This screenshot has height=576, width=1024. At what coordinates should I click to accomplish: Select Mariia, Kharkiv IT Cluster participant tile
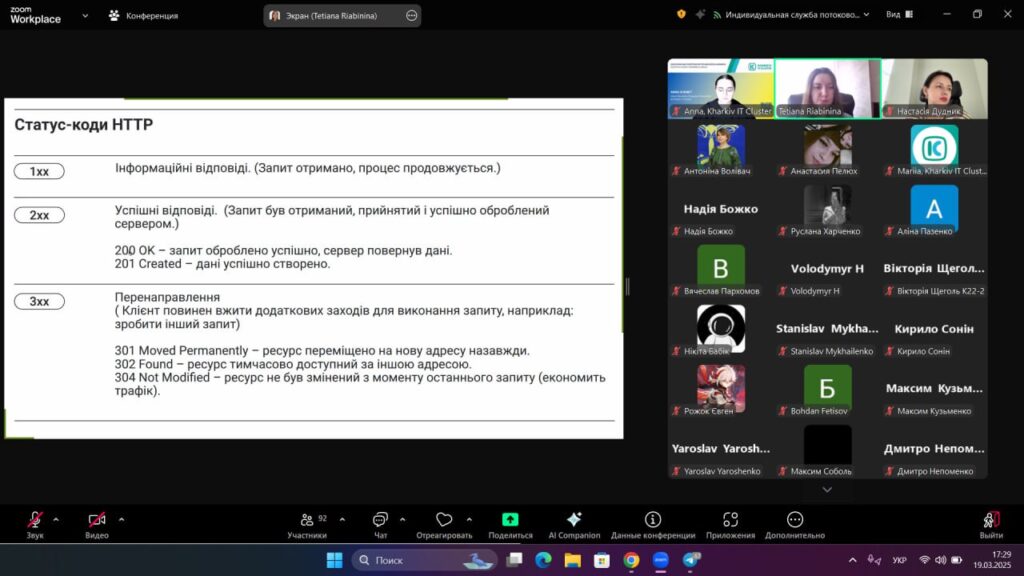pos(935,149)
